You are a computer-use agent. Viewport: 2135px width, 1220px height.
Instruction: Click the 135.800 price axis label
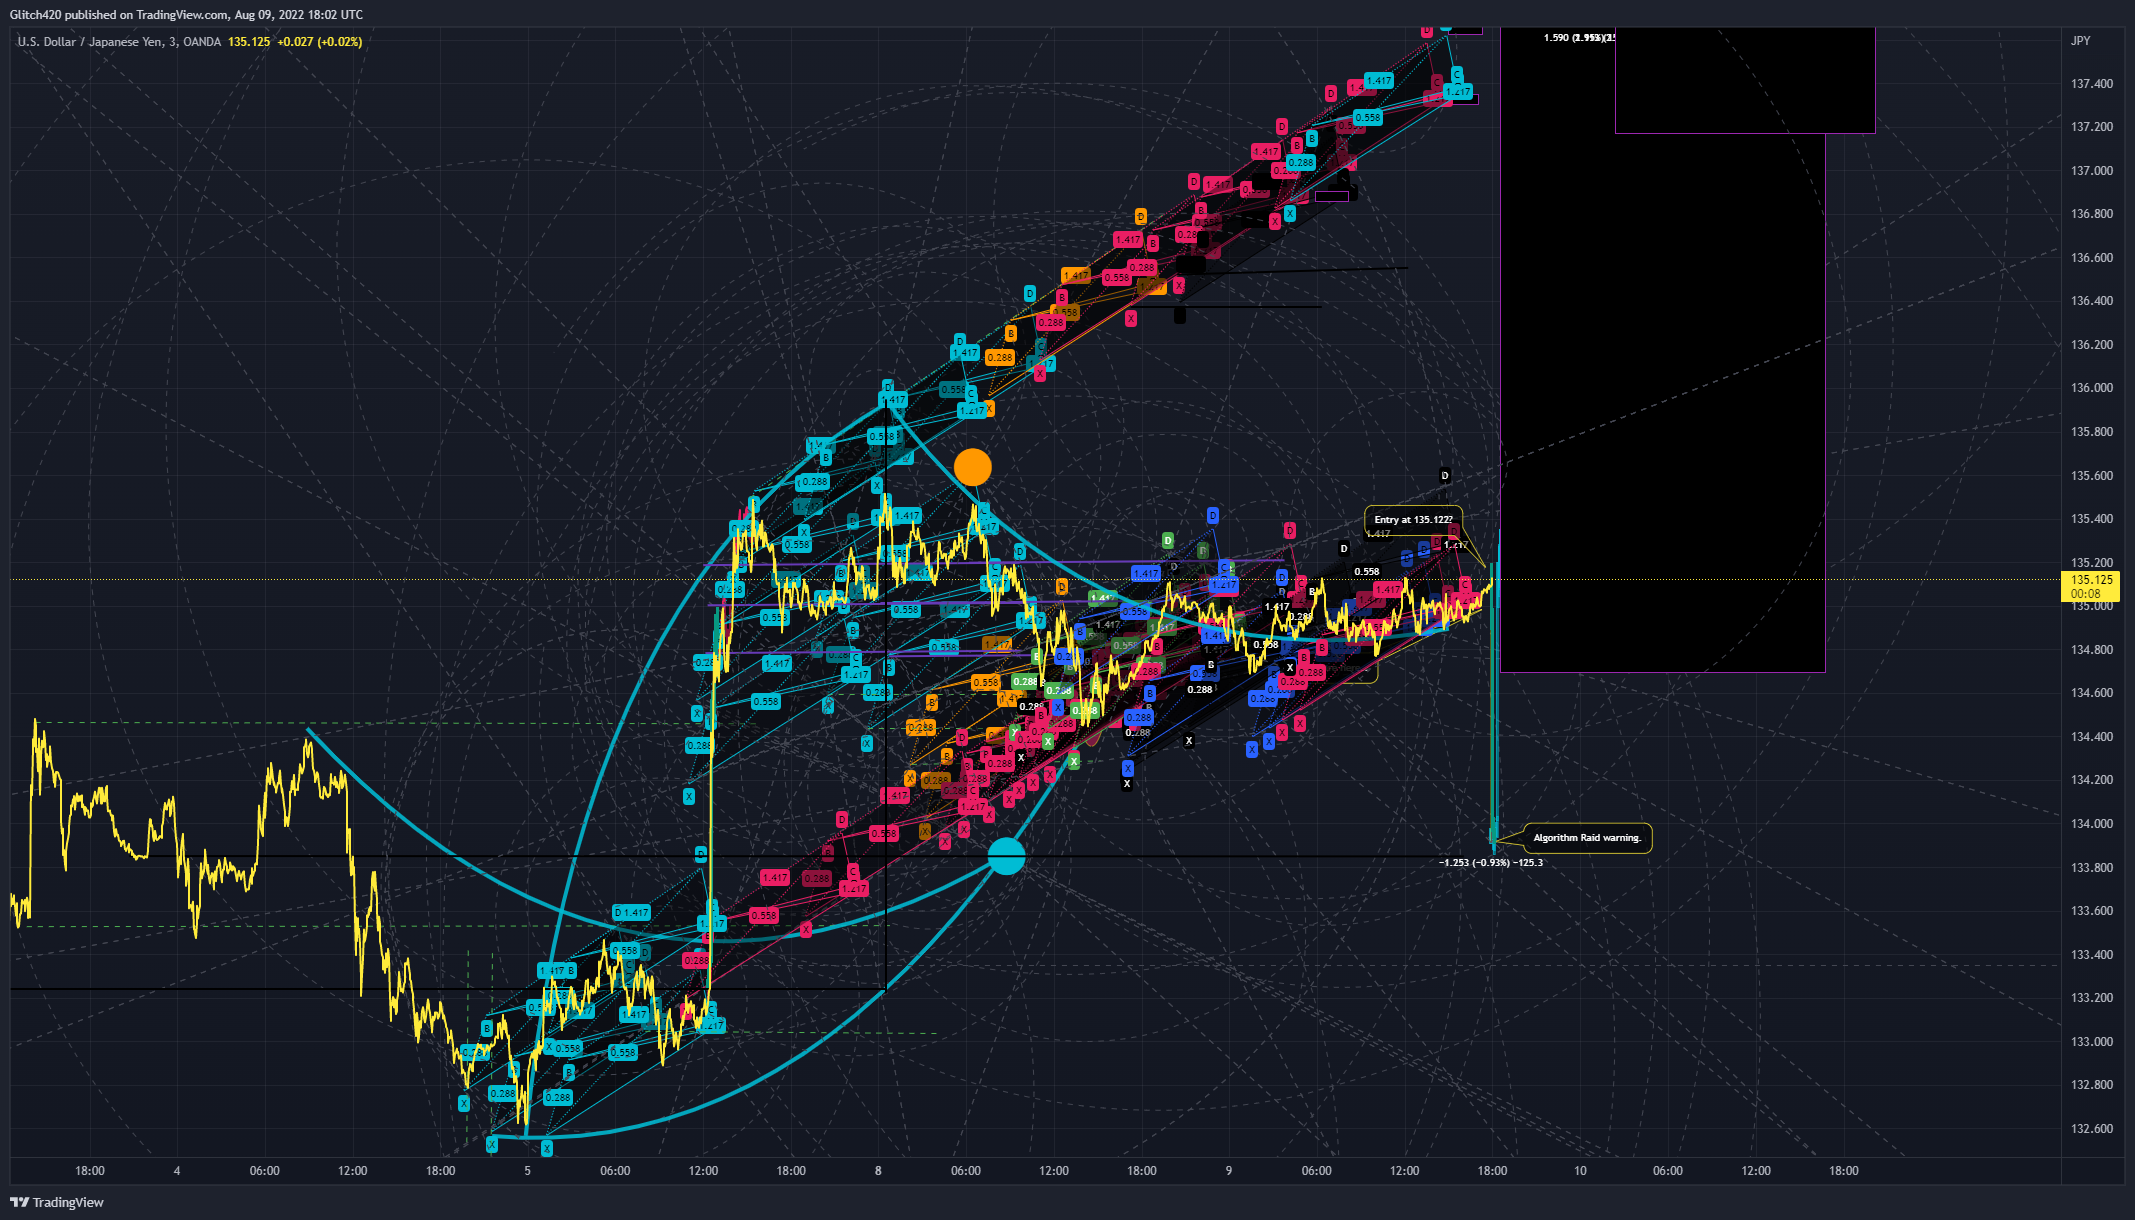[2092, 432]
